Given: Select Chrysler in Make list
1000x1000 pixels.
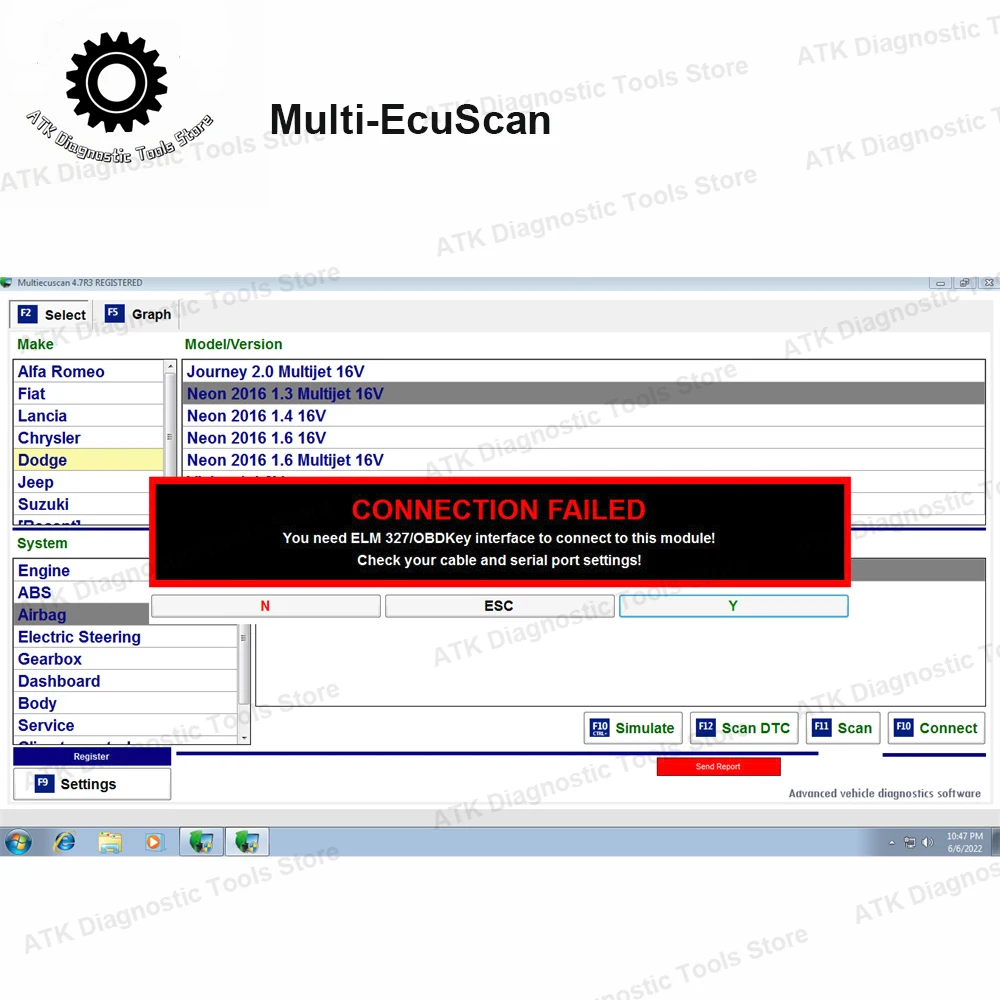Looking at the screenshot, I should click(x=88, y=438).
